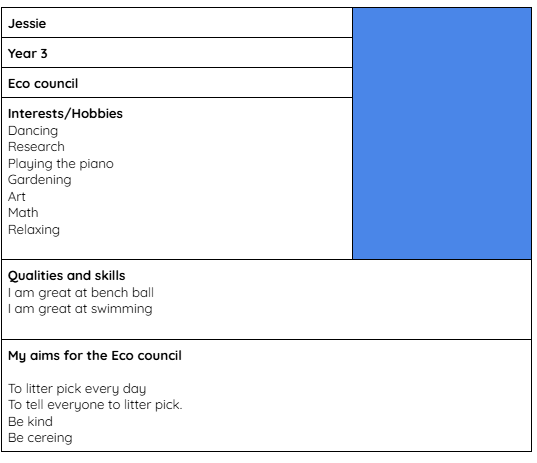This screenshot has width=537, height=463.
Task: Click the Eco council cell
Action: tap(177, 83)
